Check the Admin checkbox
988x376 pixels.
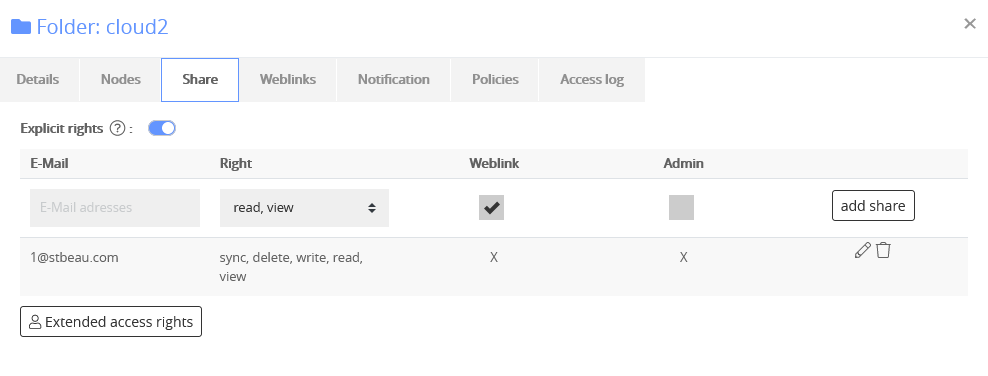[x=681, y=207]
